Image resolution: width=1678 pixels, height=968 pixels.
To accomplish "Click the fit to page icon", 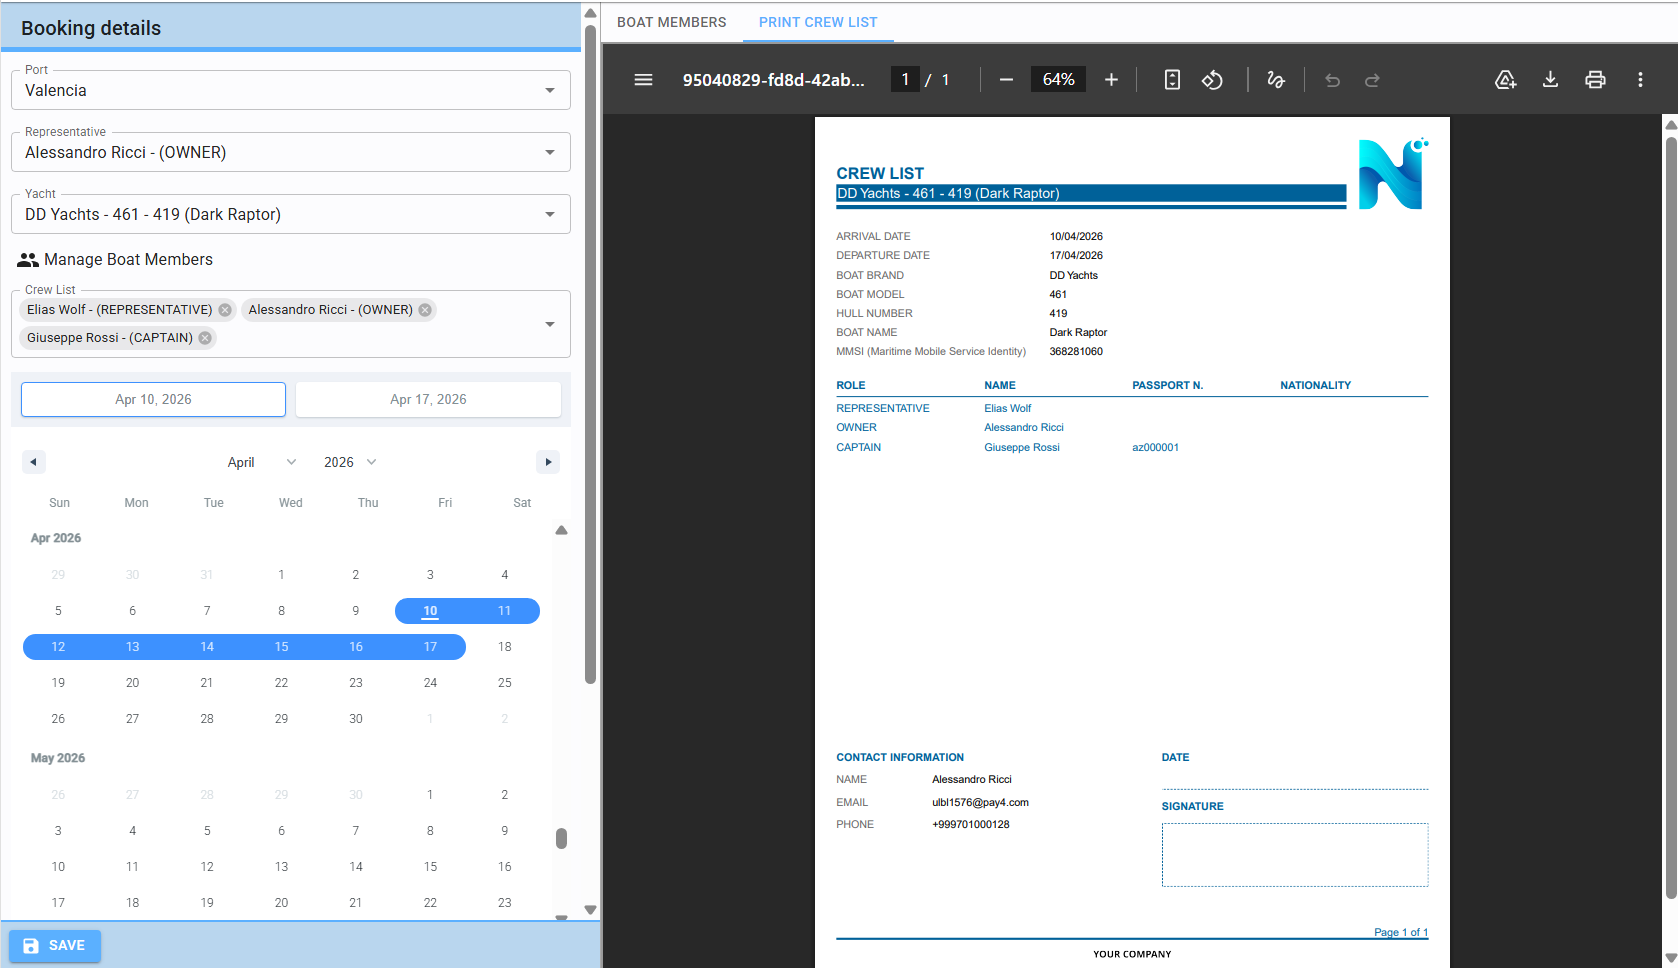I will pos(1172,80).
